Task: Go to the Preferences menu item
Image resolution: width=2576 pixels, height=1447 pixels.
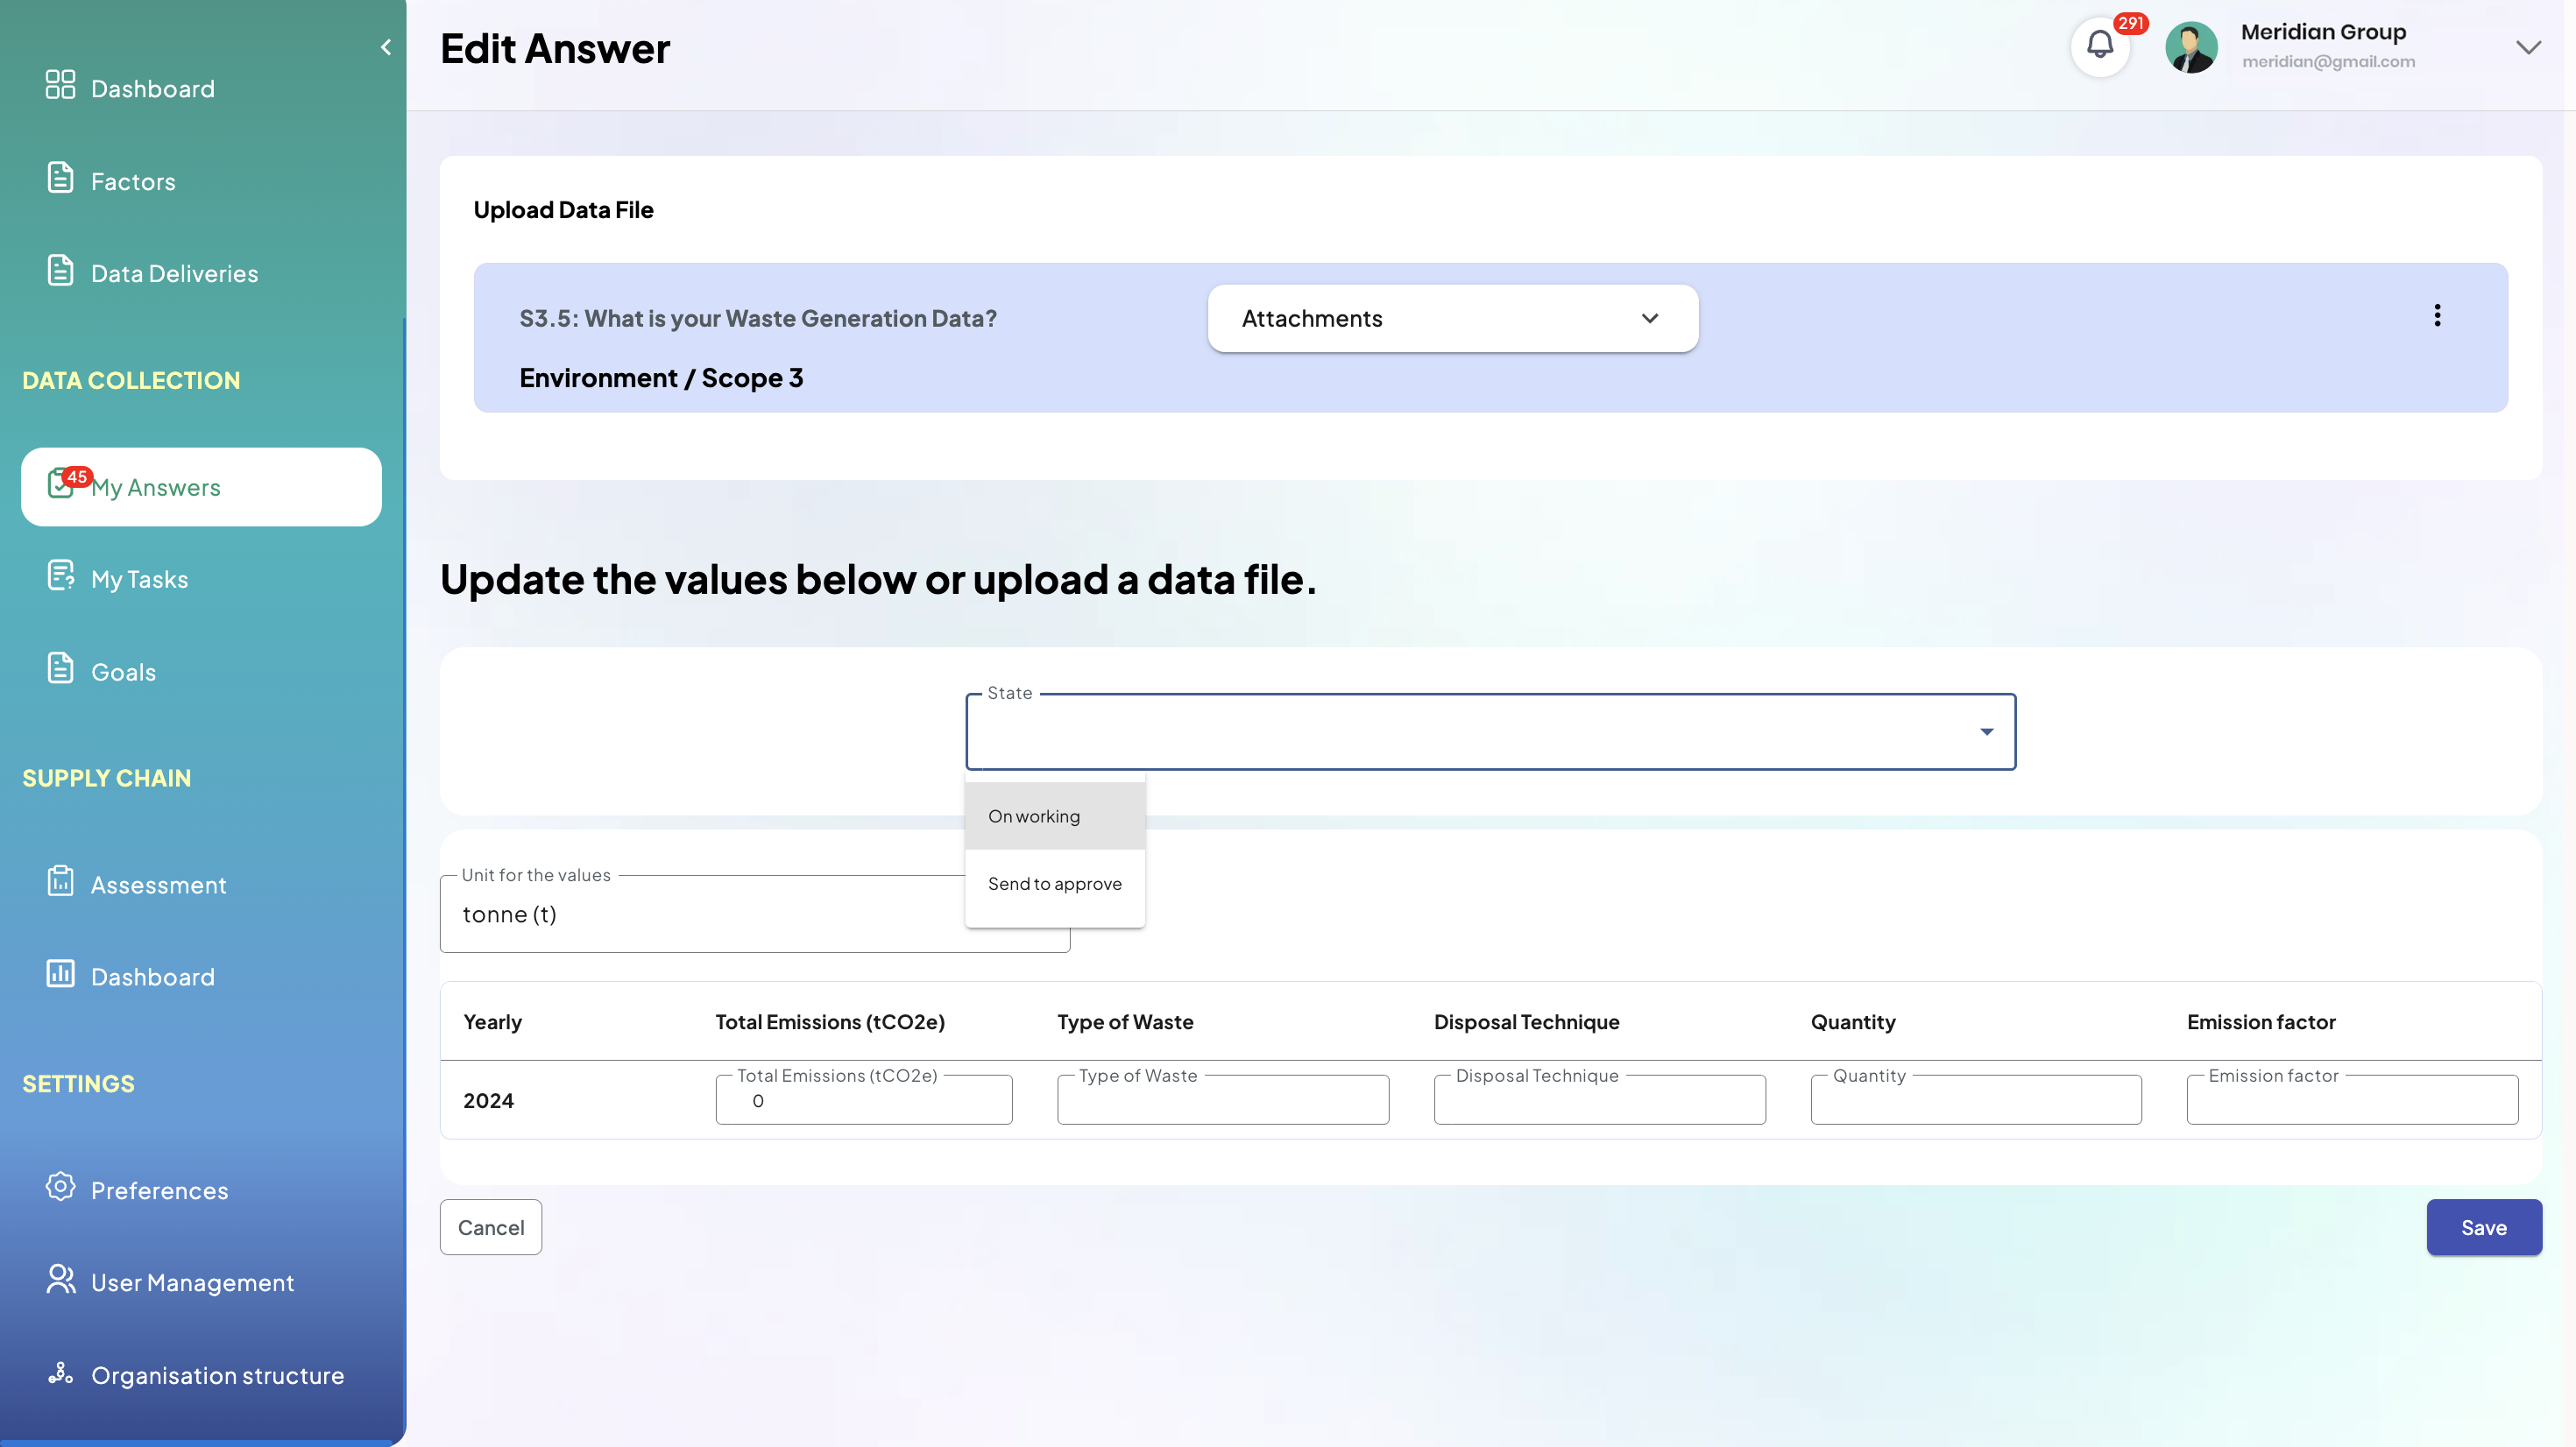Action: (x=159, y=1191)
